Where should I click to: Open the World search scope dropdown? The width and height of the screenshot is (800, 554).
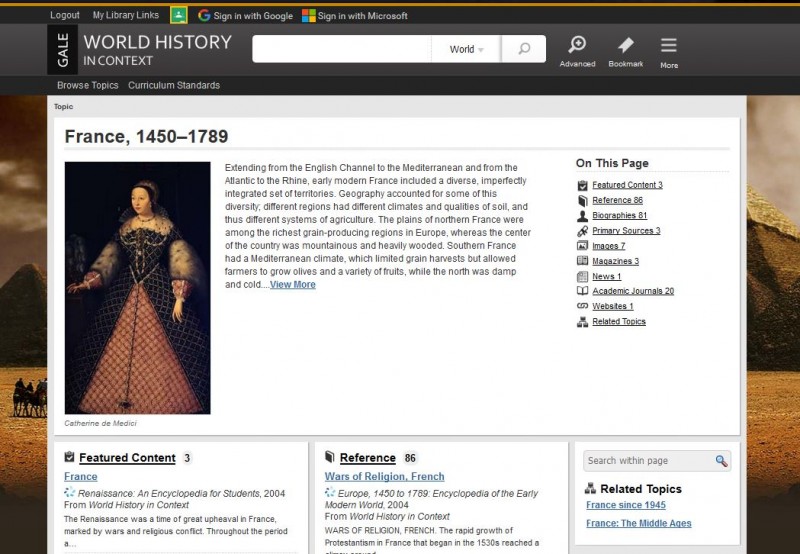click(466, 49)
